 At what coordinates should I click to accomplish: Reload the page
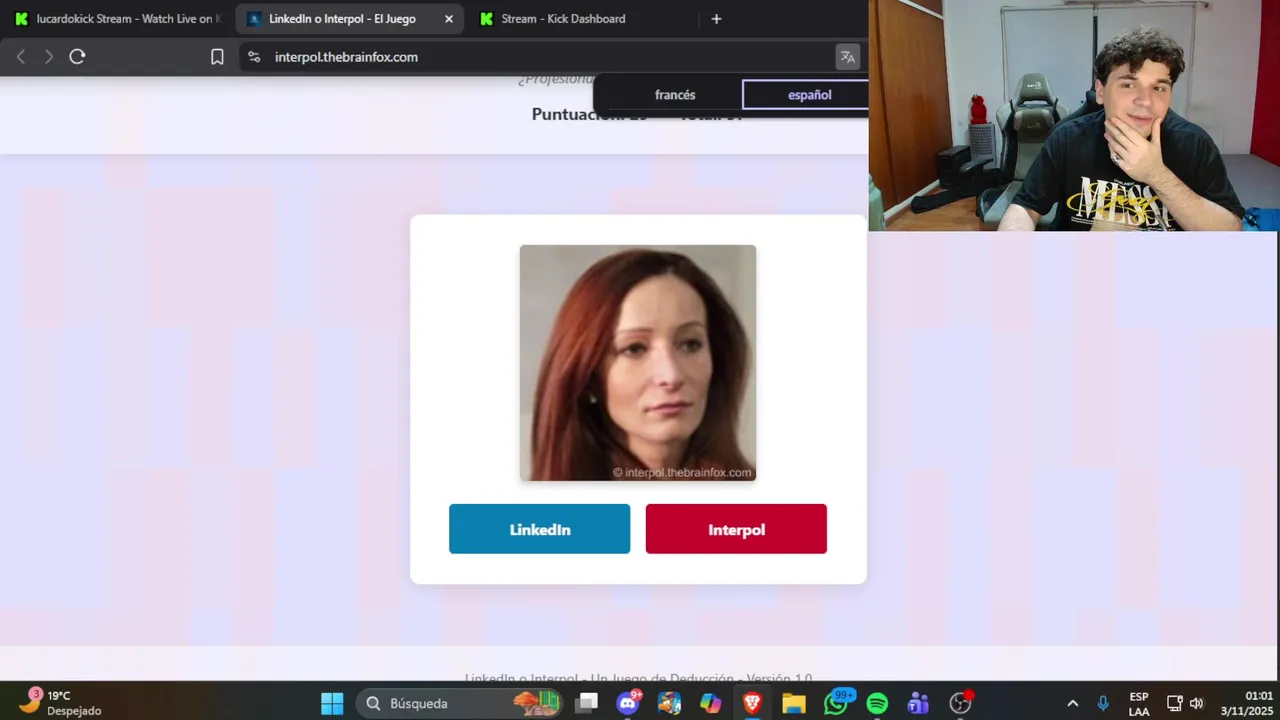coord(77,57)
